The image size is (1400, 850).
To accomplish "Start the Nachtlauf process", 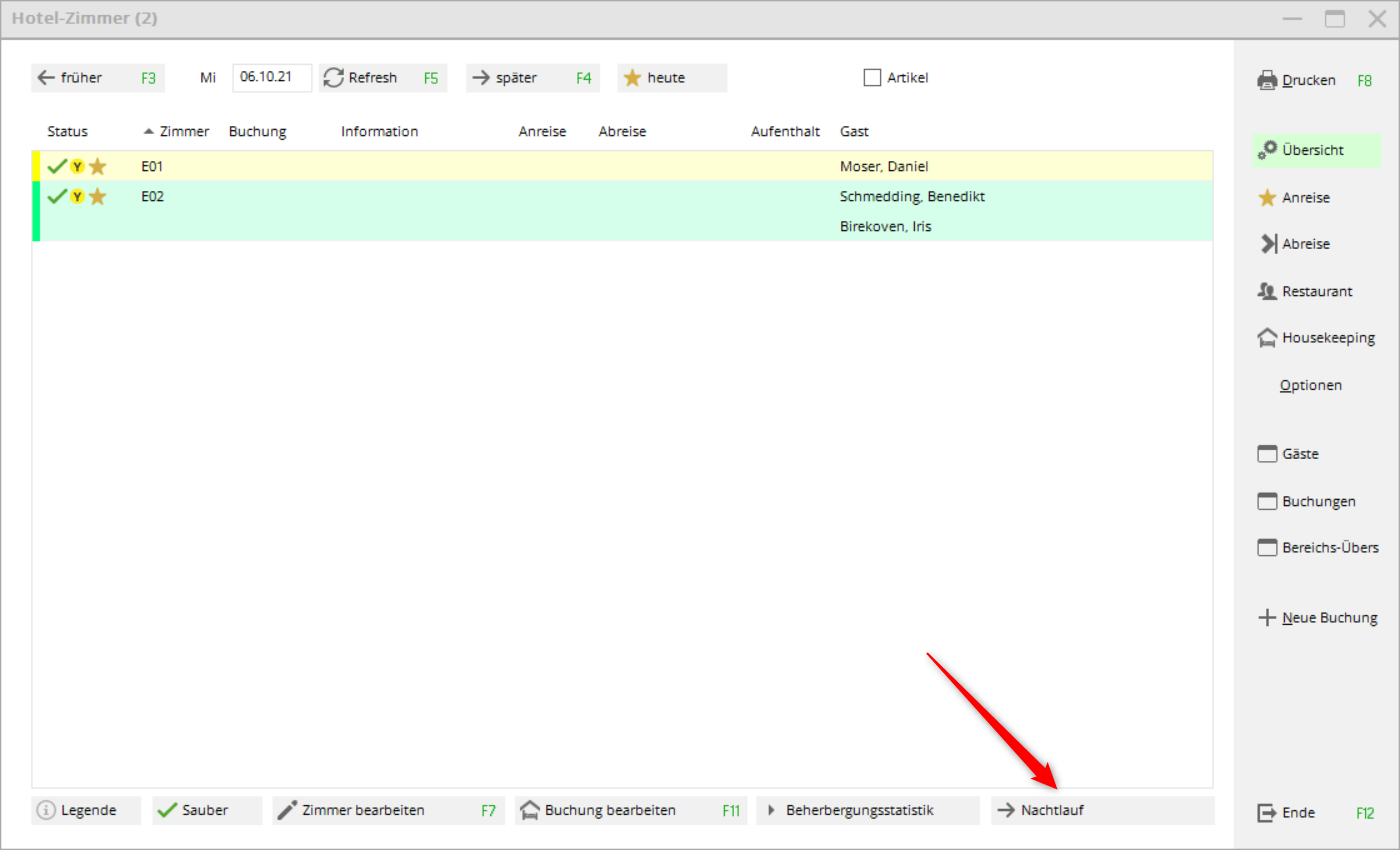I will 1102,811.
